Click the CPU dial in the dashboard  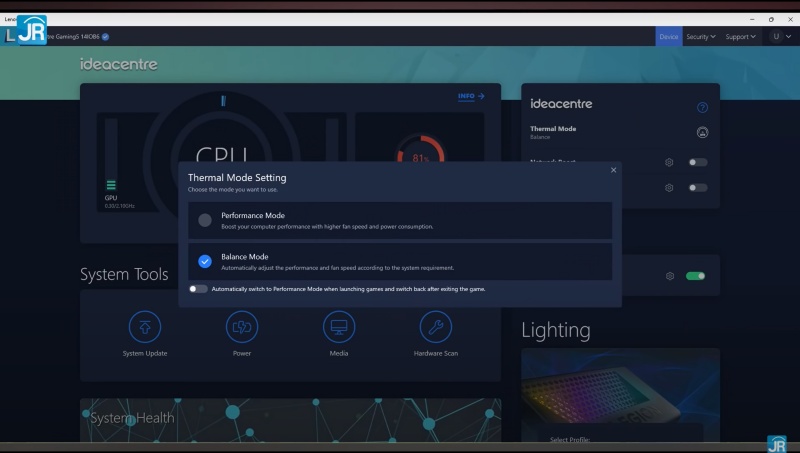[222, 135]
